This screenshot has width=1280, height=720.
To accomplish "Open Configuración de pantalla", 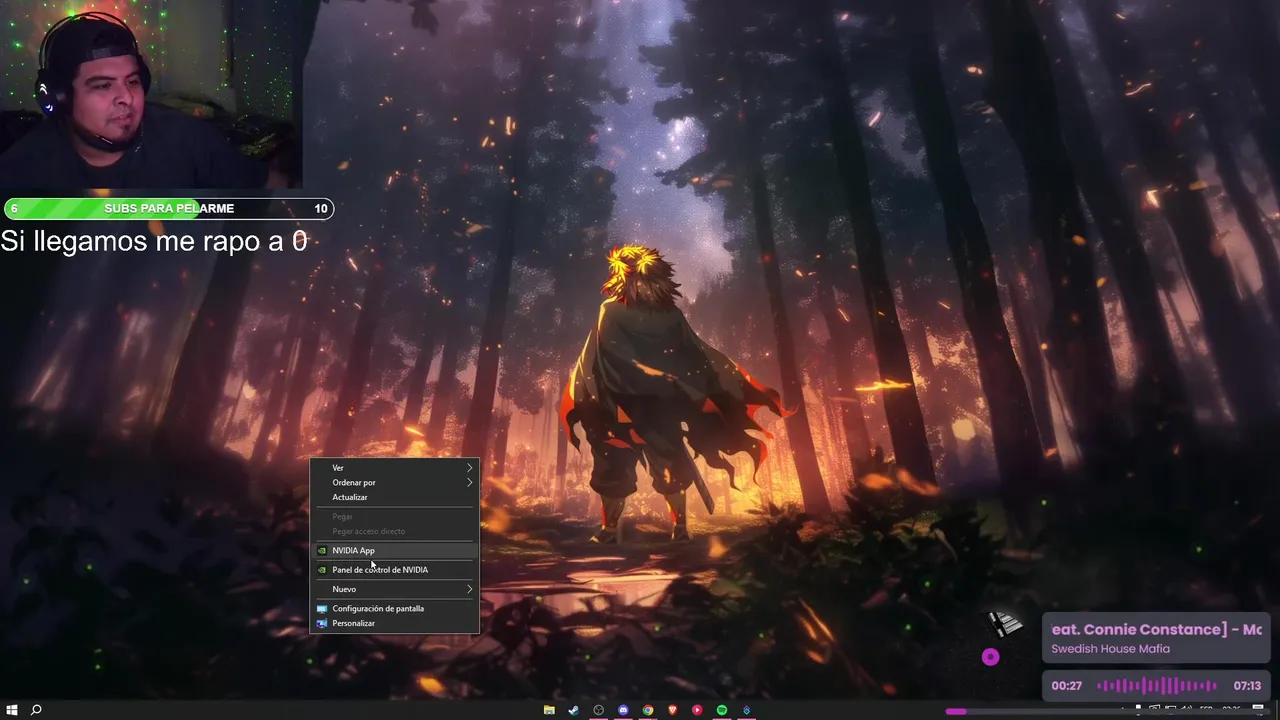I will [394, 608].
